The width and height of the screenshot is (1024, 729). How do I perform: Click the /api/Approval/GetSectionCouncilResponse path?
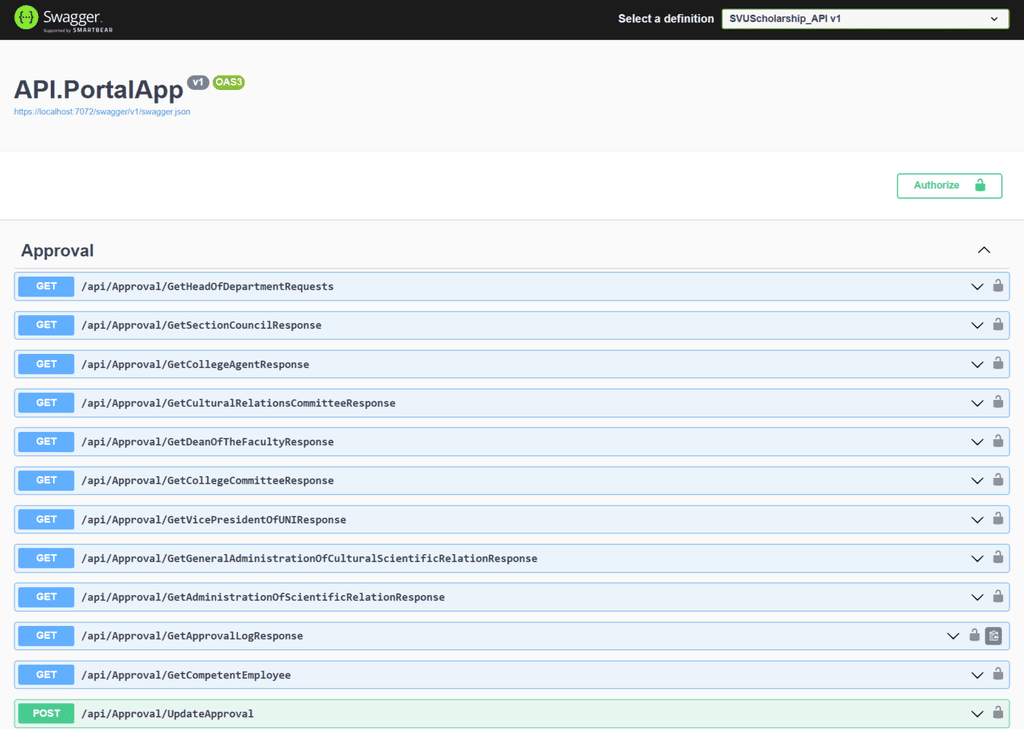point(201,325)
